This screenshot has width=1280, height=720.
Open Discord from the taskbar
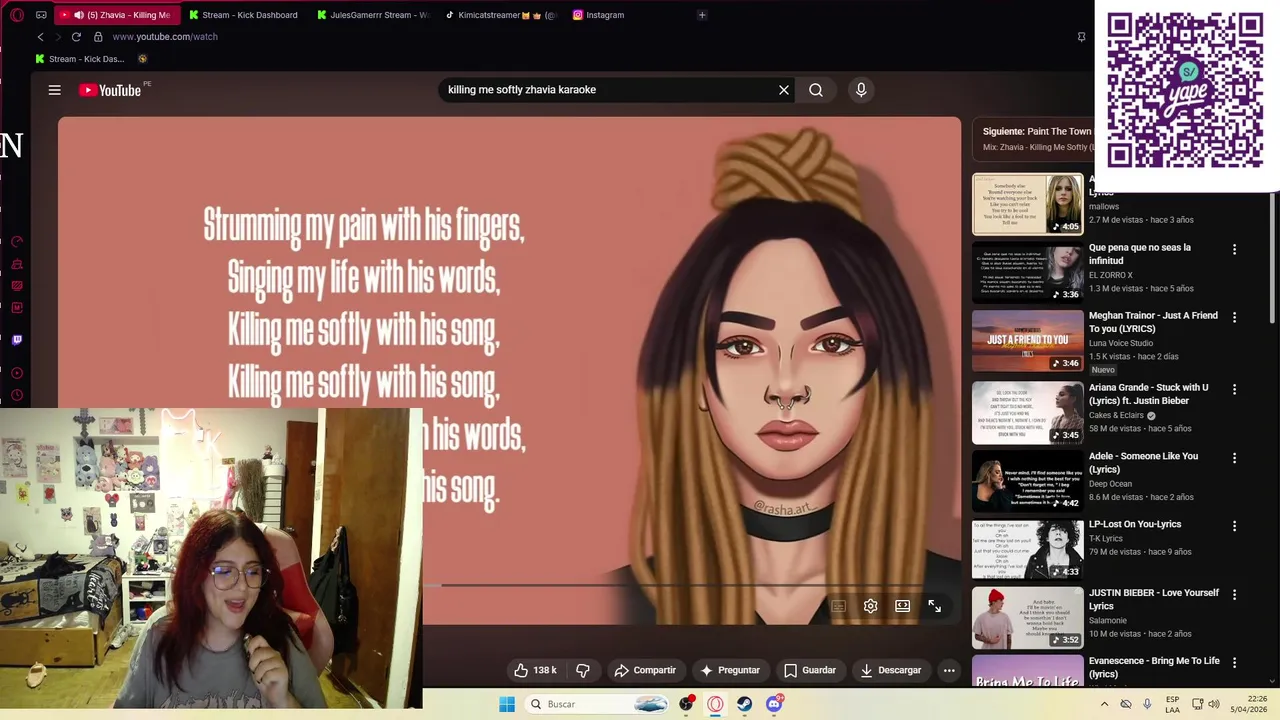pyautogui.click(x=774, y=704)
